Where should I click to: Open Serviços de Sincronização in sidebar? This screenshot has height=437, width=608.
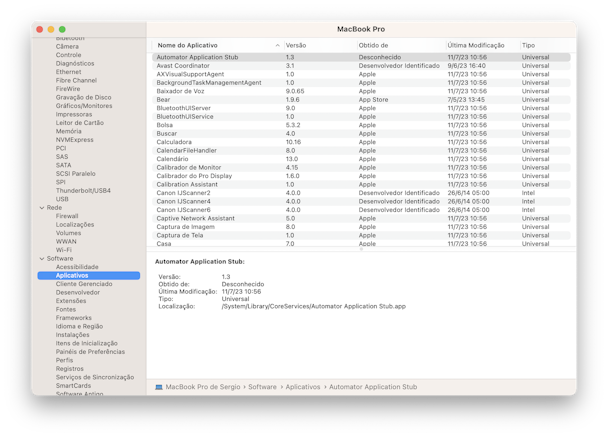tap(95, 378)
